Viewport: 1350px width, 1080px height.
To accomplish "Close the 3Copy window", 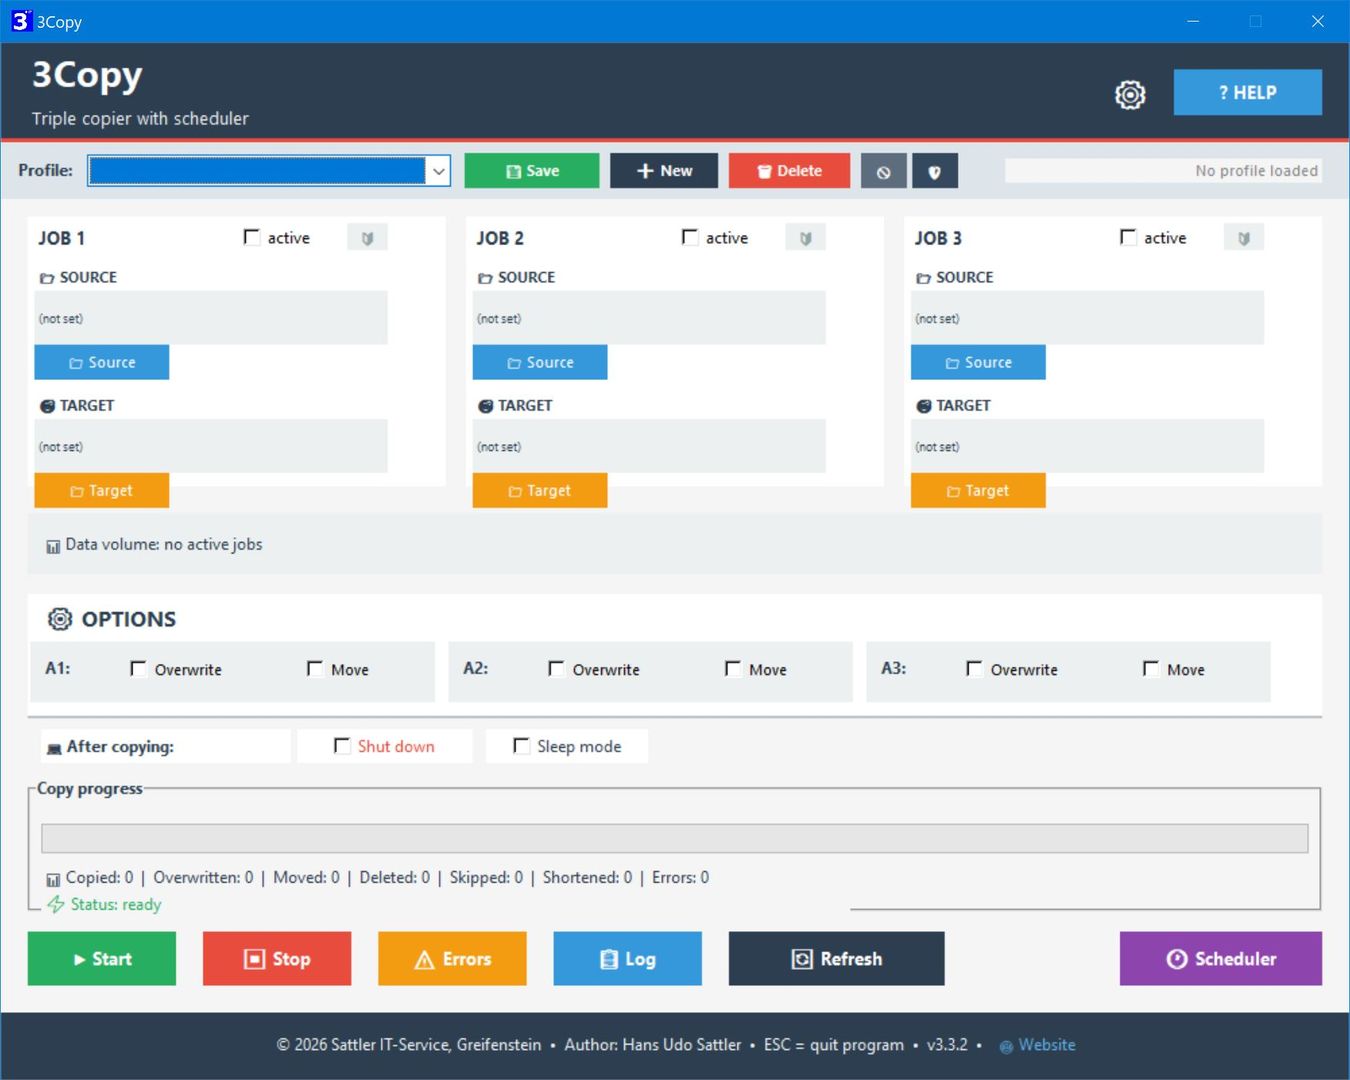I will pos(1318,21).
